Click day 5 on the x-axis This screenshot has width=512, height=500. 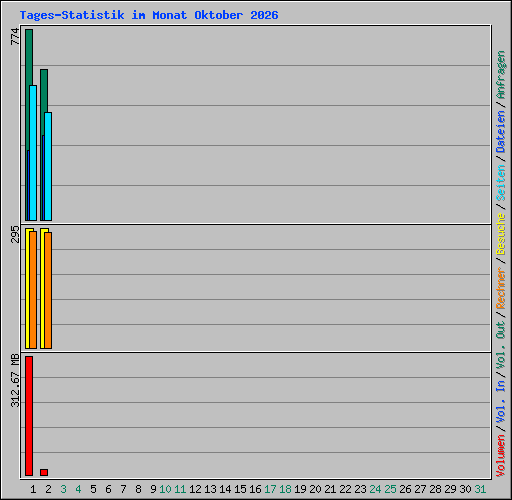[93, 489]
